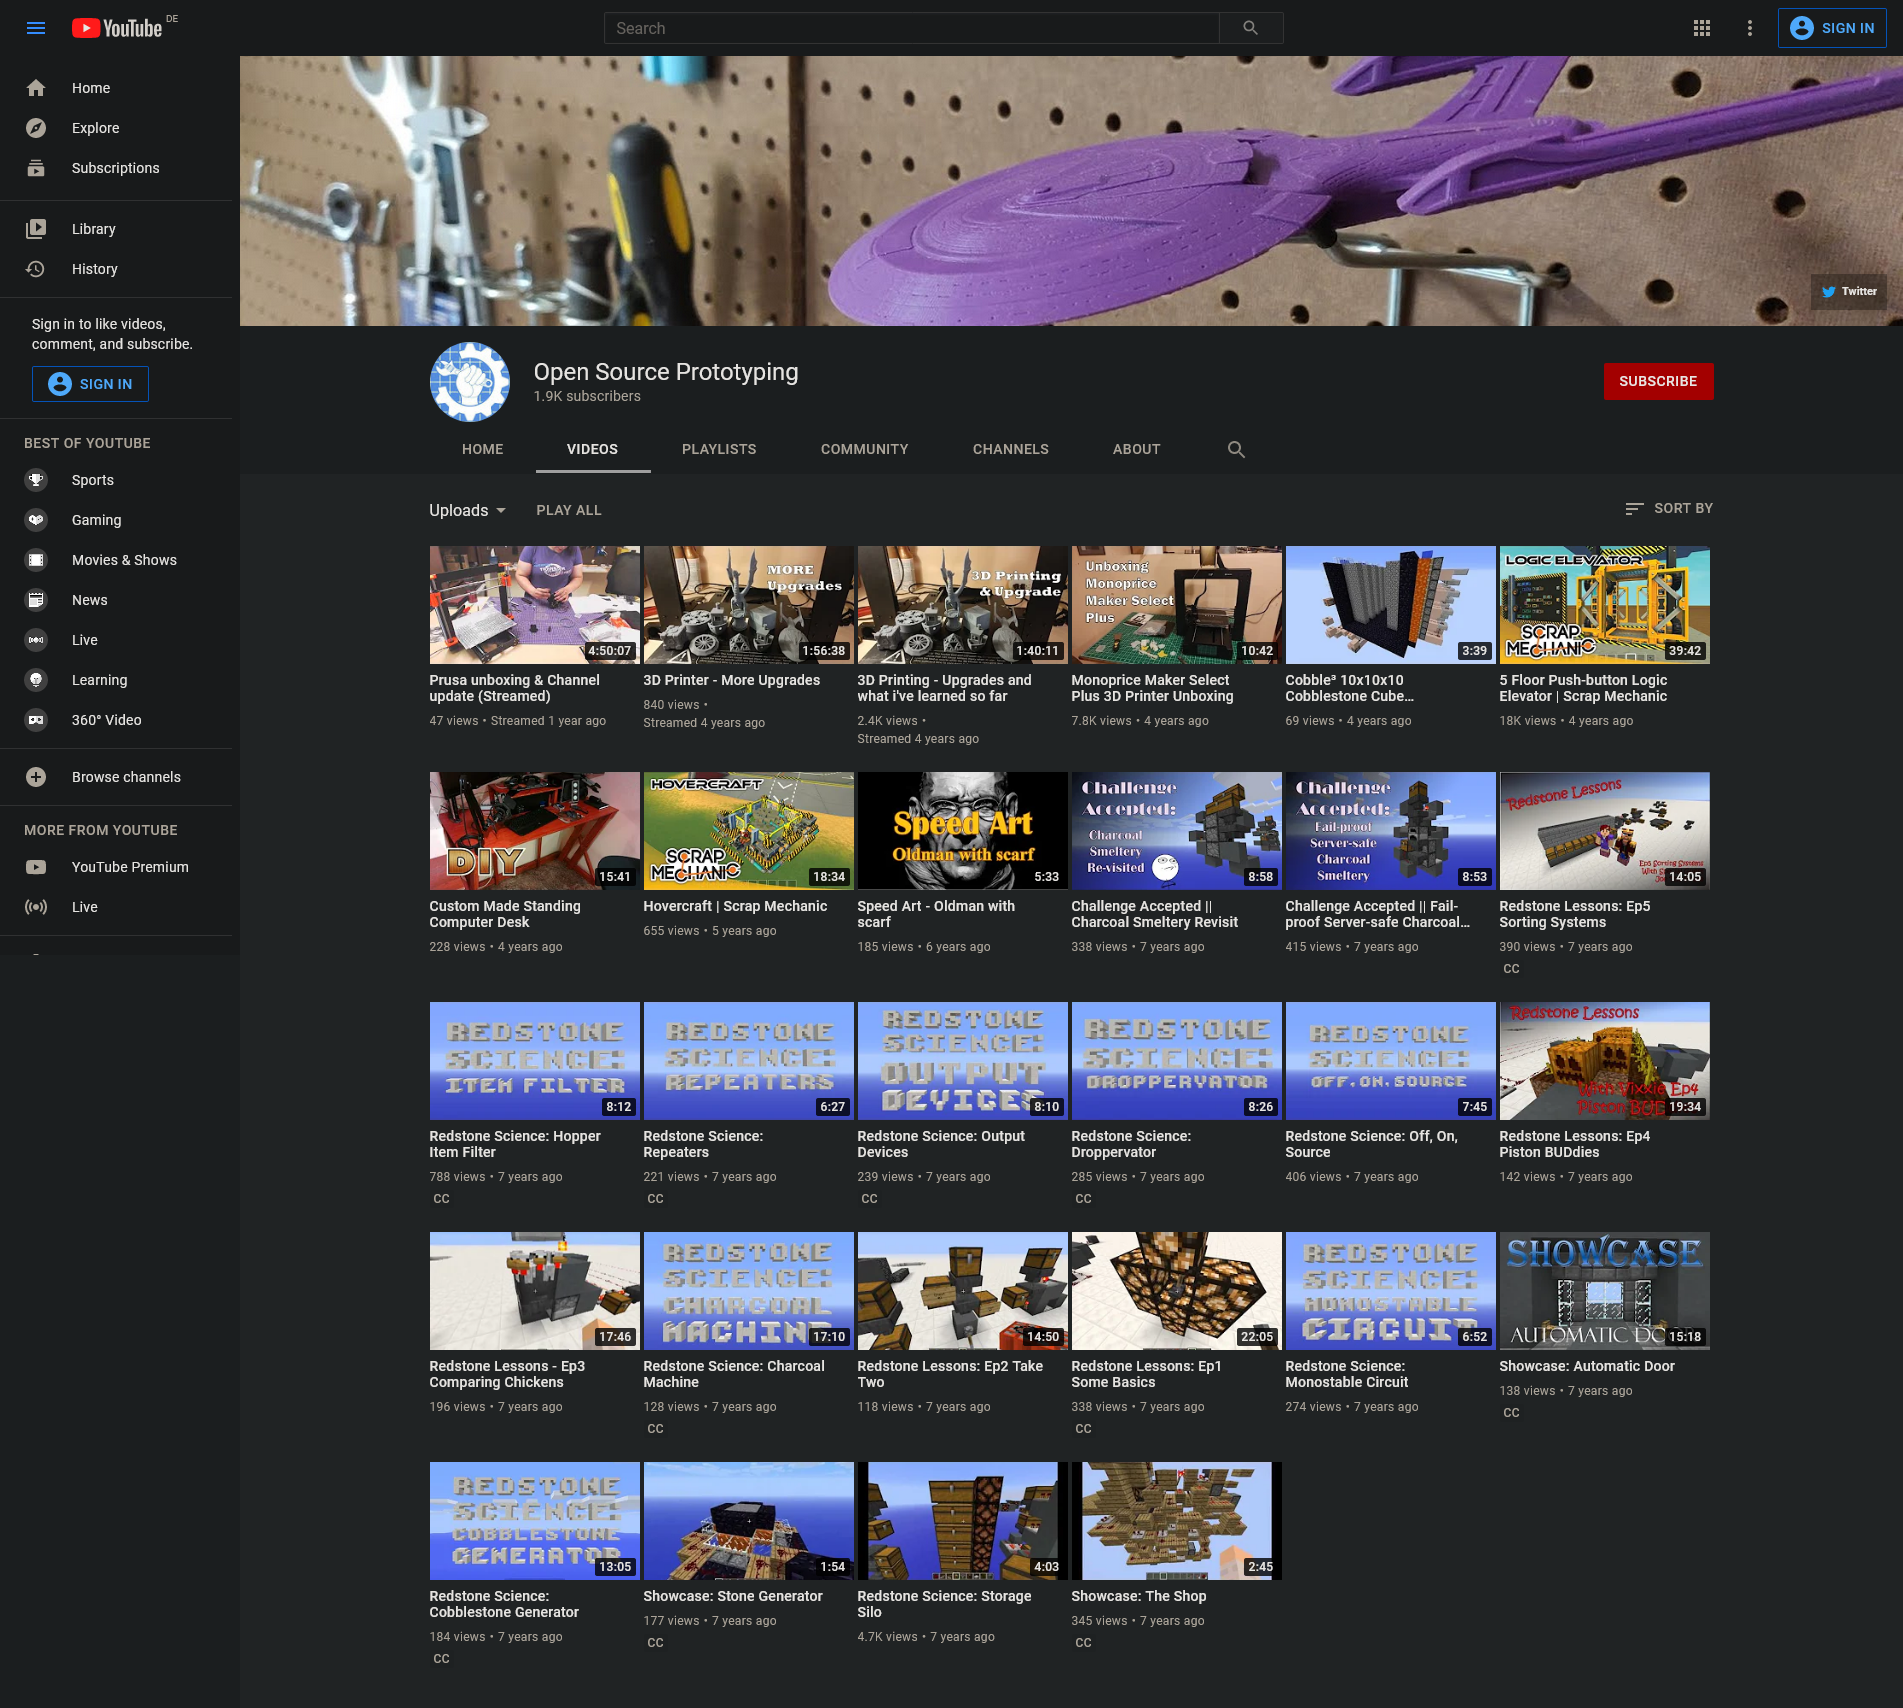This screenshot has height=1708, width=1903.
Task: Open the hamburger guide menu
Action: [x=36, y=28]
